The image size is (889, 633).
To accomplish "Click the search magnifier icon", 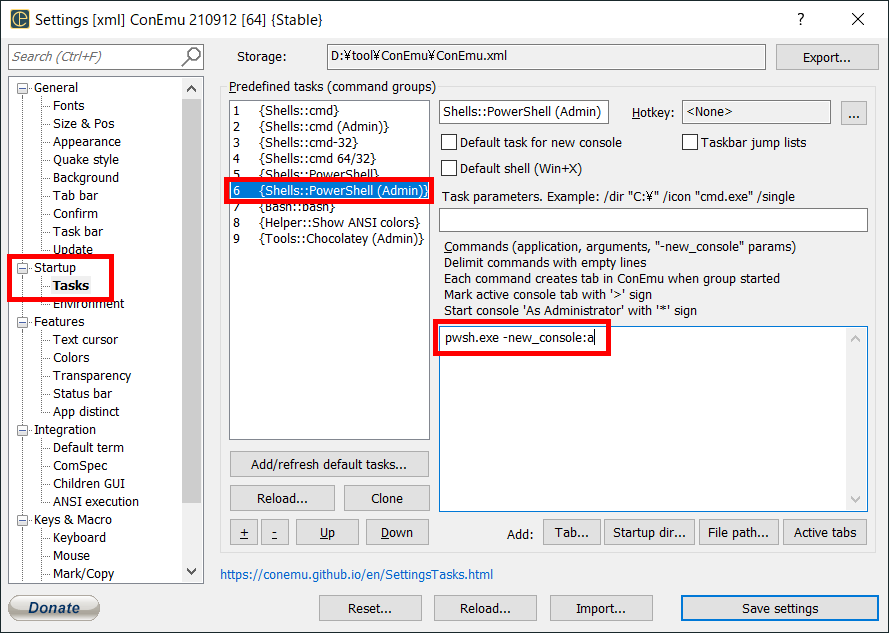I will click(x=191, y=57).
